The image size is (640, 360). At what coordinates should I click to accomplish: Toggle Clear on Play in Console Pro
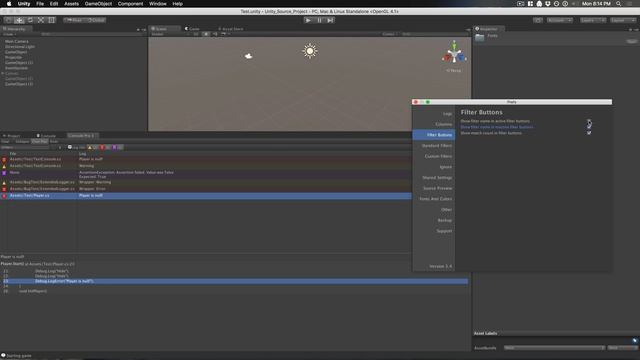40,142
